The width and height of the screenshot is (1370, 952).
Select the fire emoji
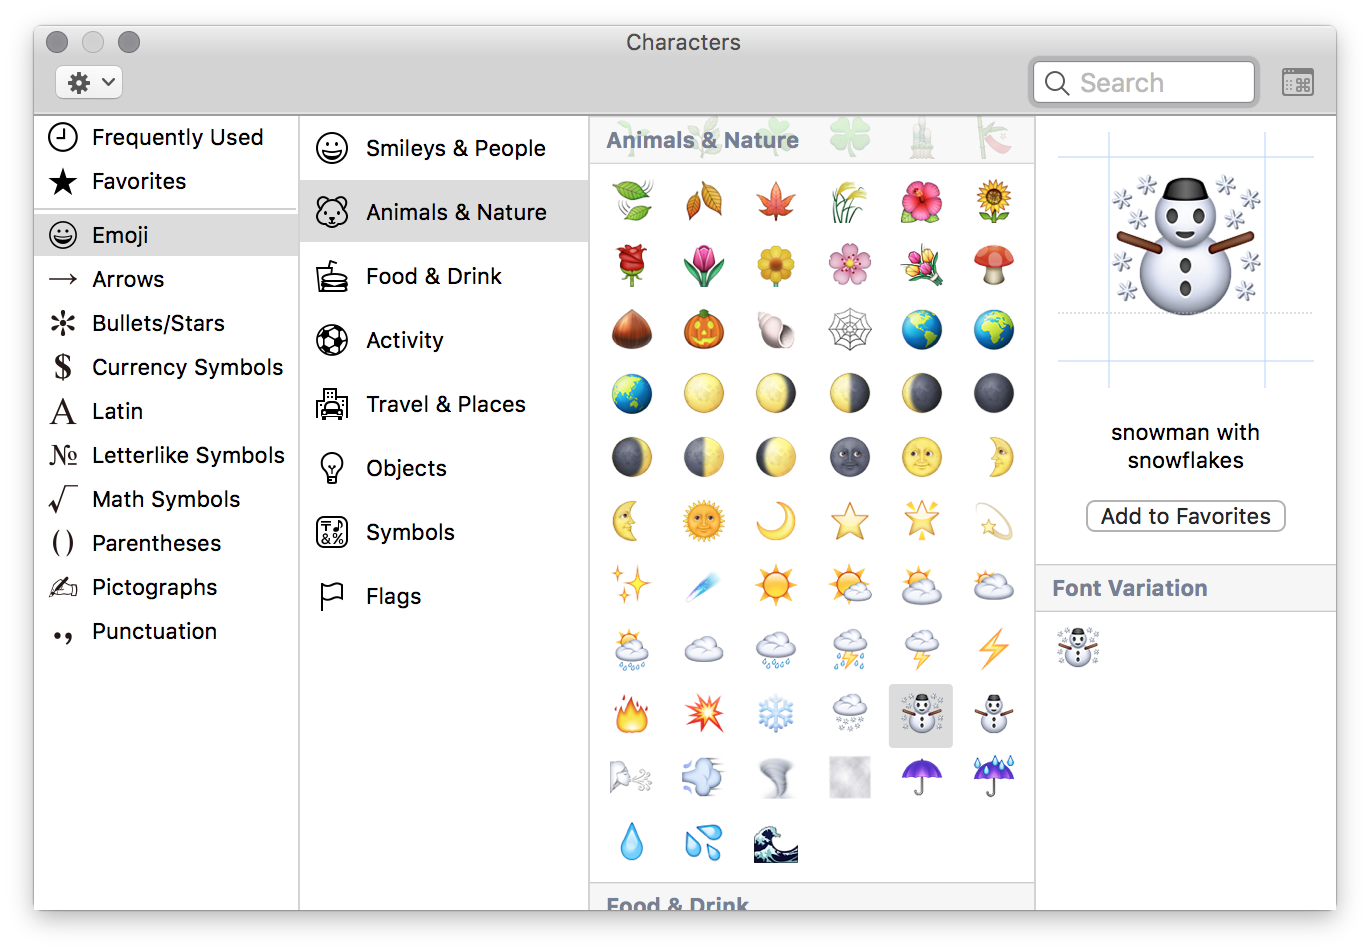[632, 713]
